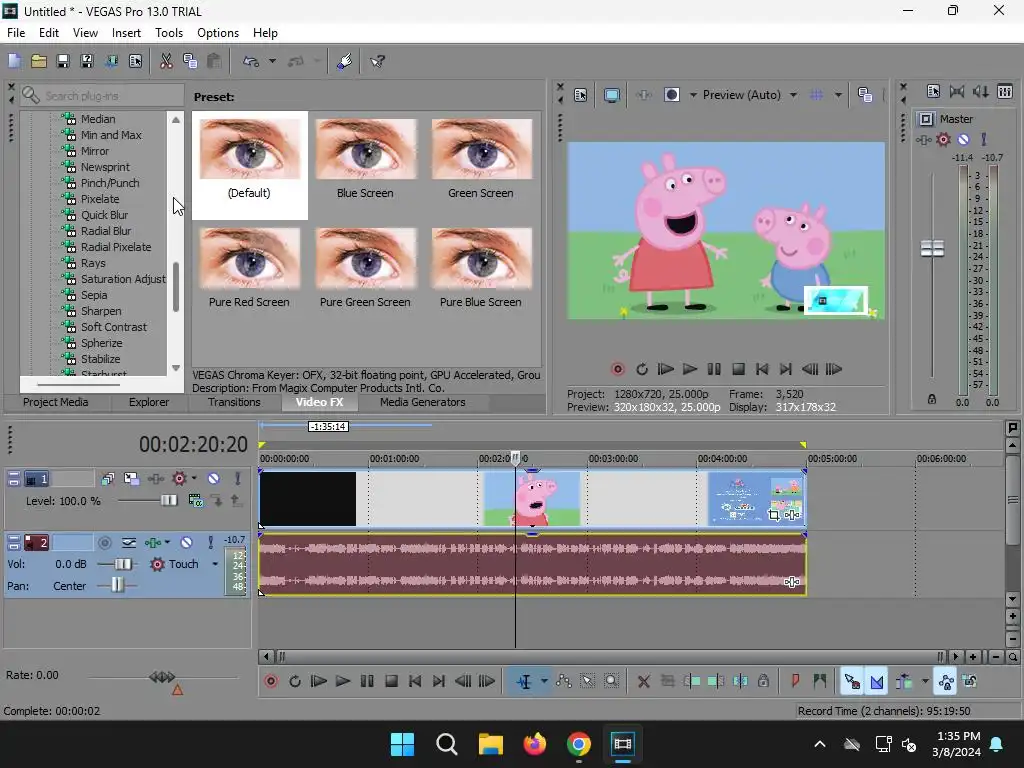The height and width of the screenshot is (768, 1024).
Task: Open the edit tool selector dropdown arrow
Action: point(544,682)
